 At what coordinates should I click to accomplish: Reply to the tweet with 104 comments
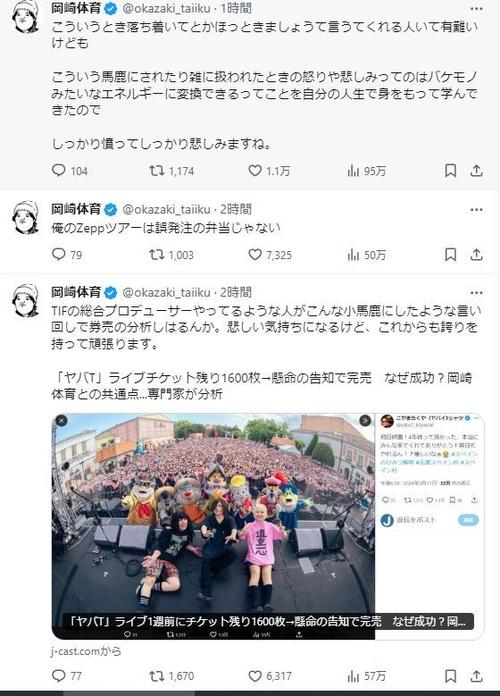(70, 171)
